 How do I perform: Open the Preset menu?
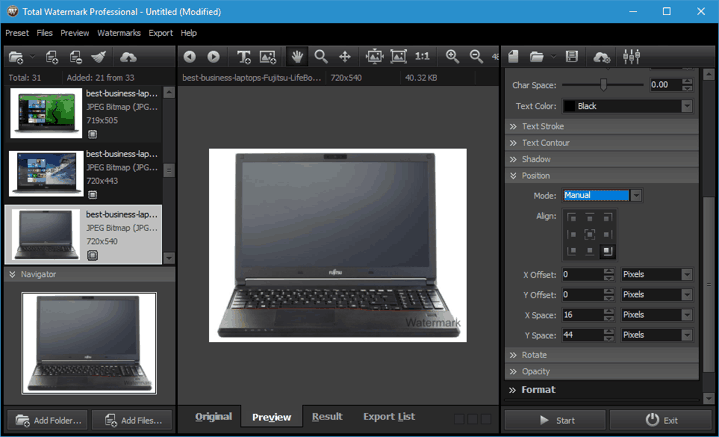(x=17, y=33)
